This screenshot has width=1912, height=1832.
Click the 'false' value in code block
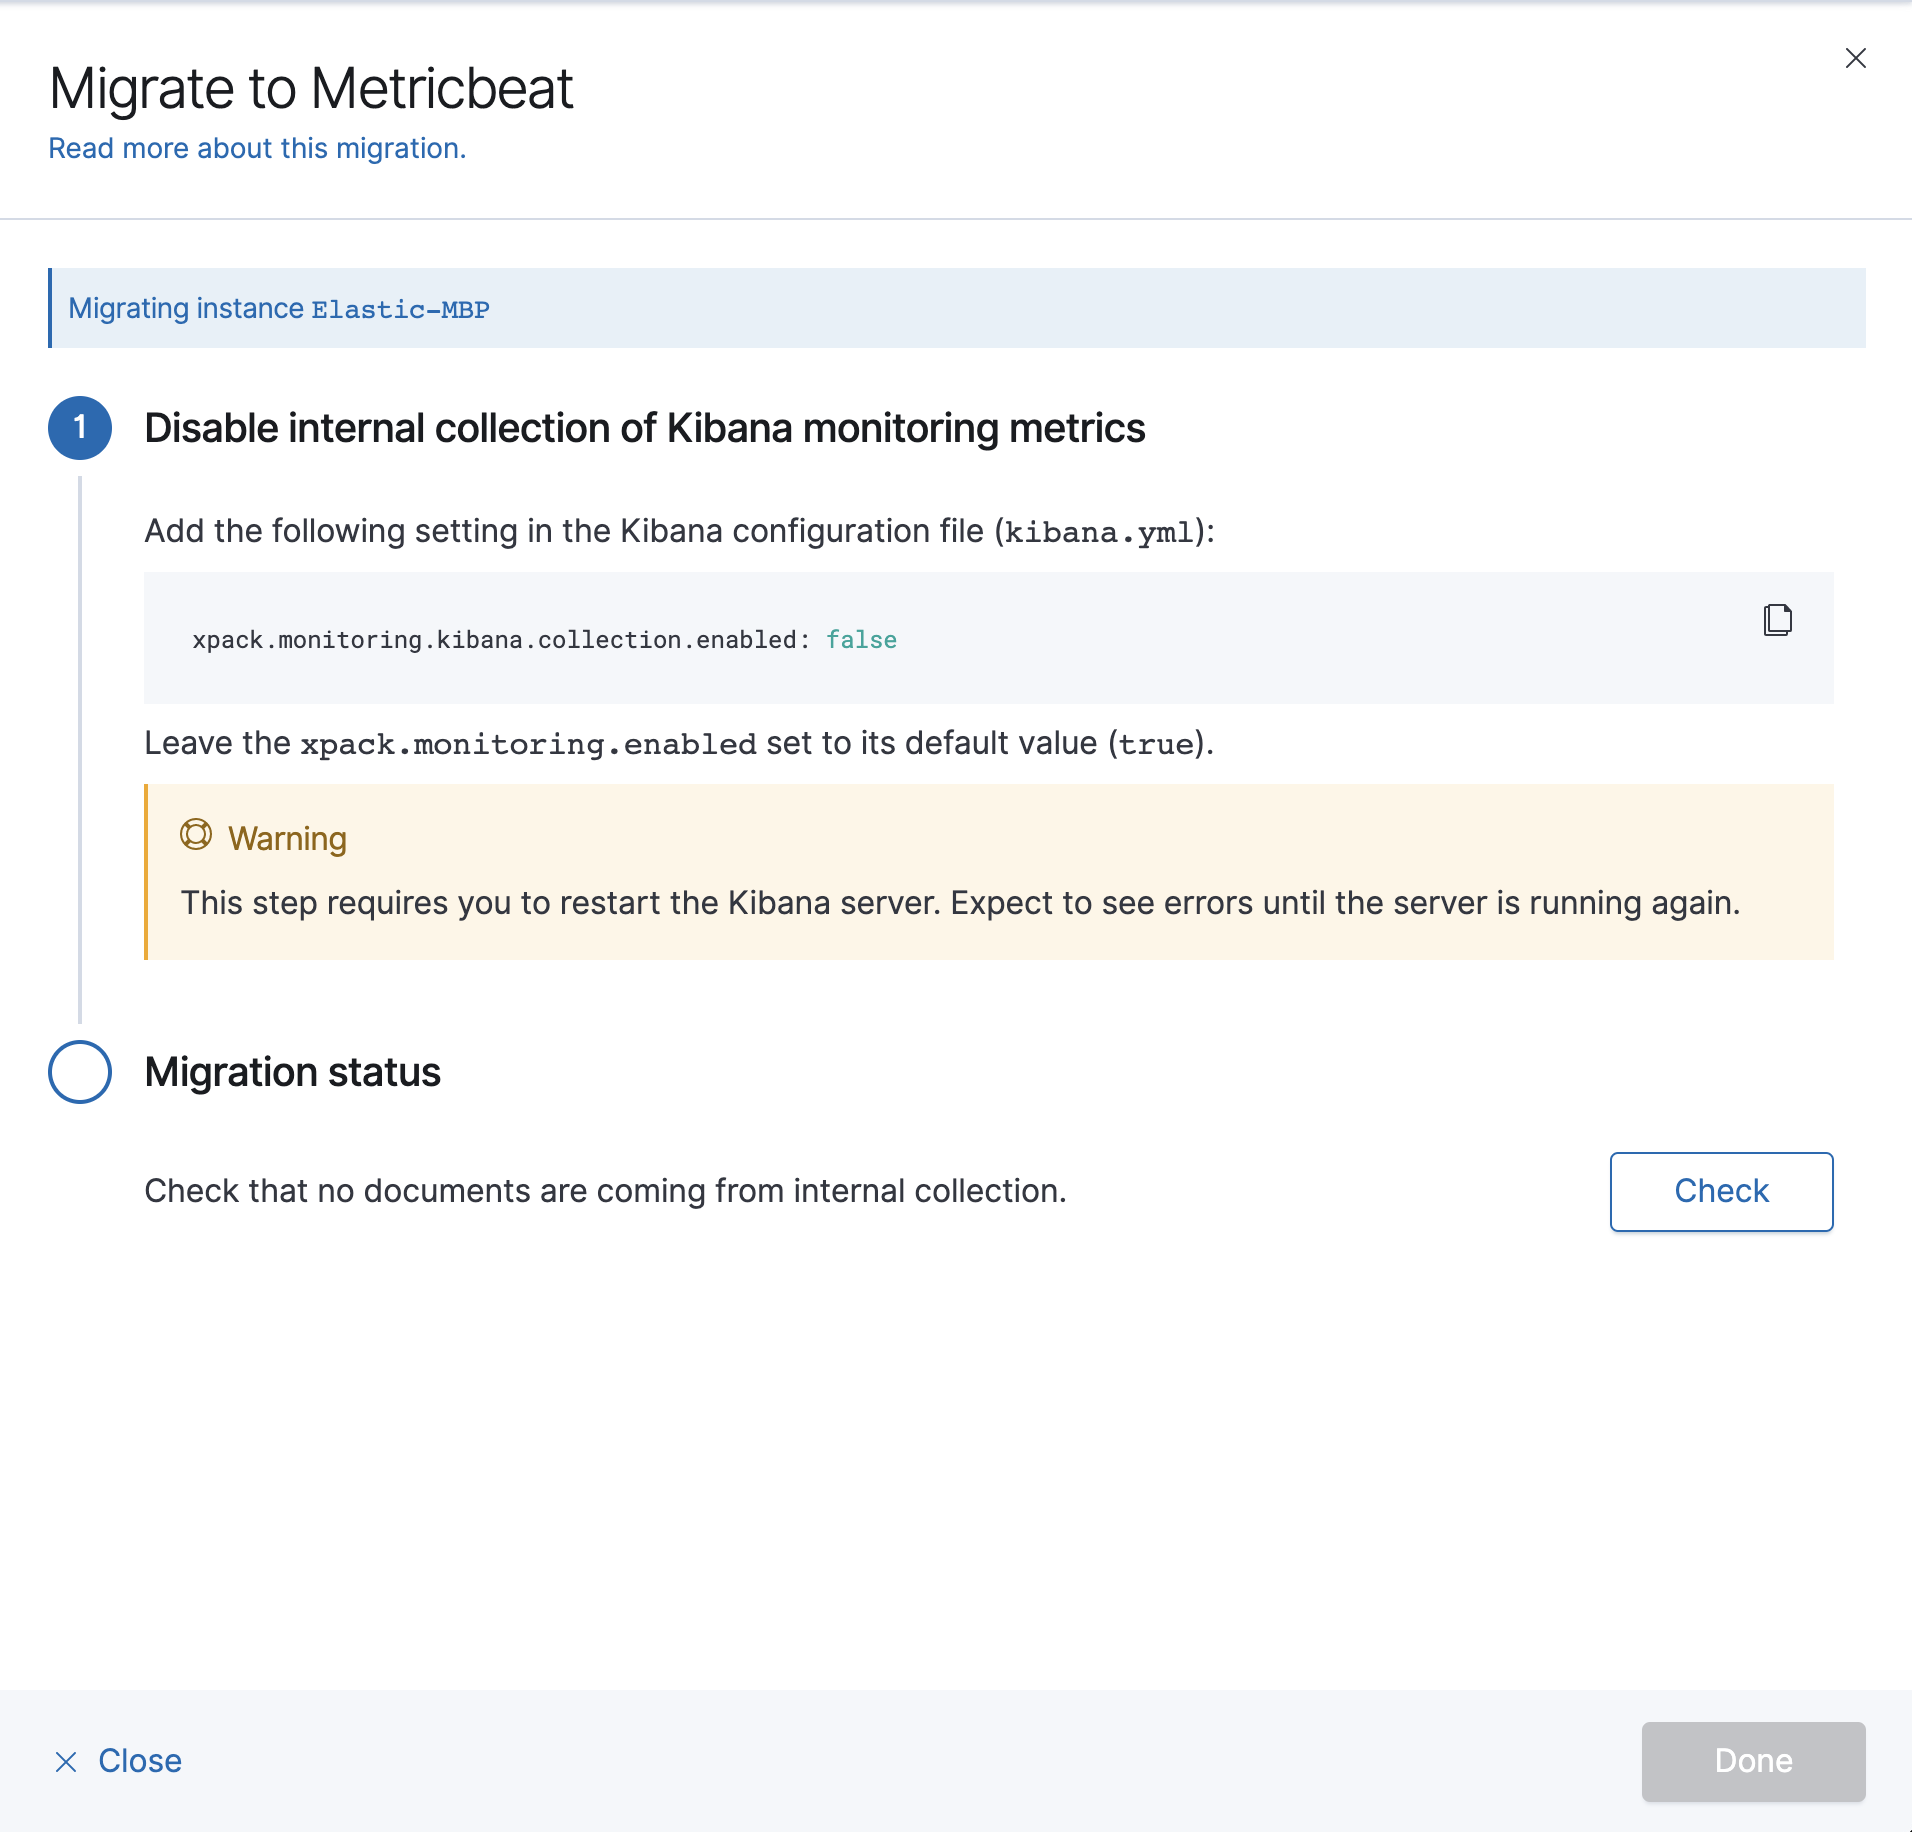click(861, 640)
